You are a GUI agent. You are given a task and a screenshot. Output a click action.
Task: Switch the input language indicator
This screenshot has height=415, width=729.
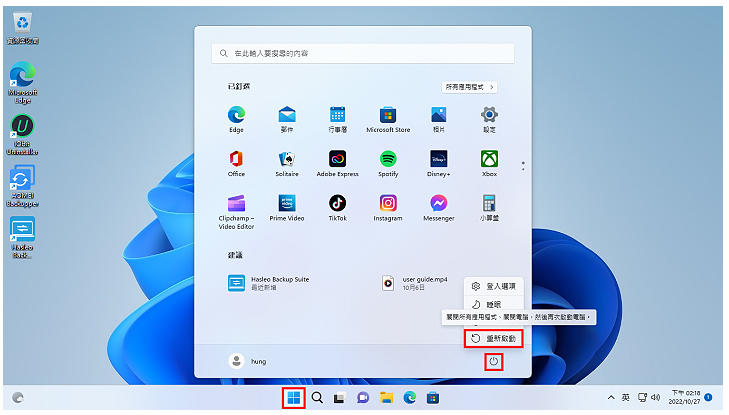click(626, 397)
